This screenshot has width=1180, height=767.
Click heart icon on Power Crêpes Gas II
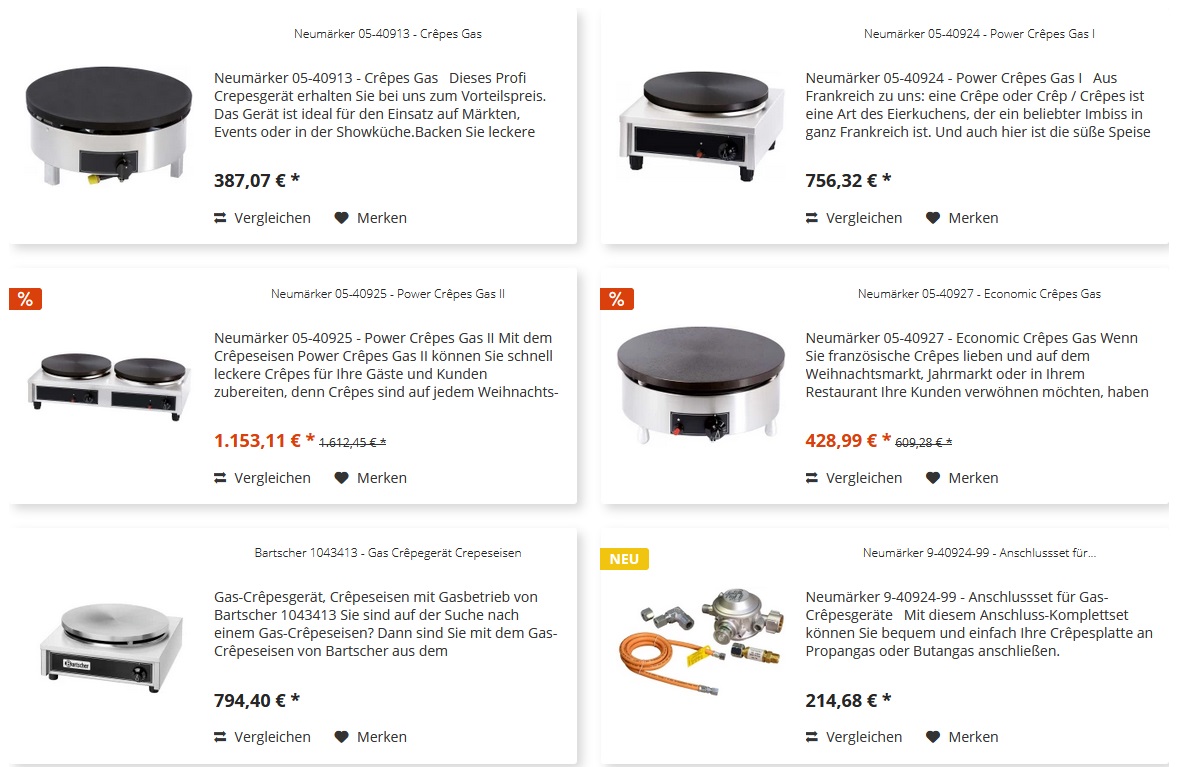pos(341,478)
